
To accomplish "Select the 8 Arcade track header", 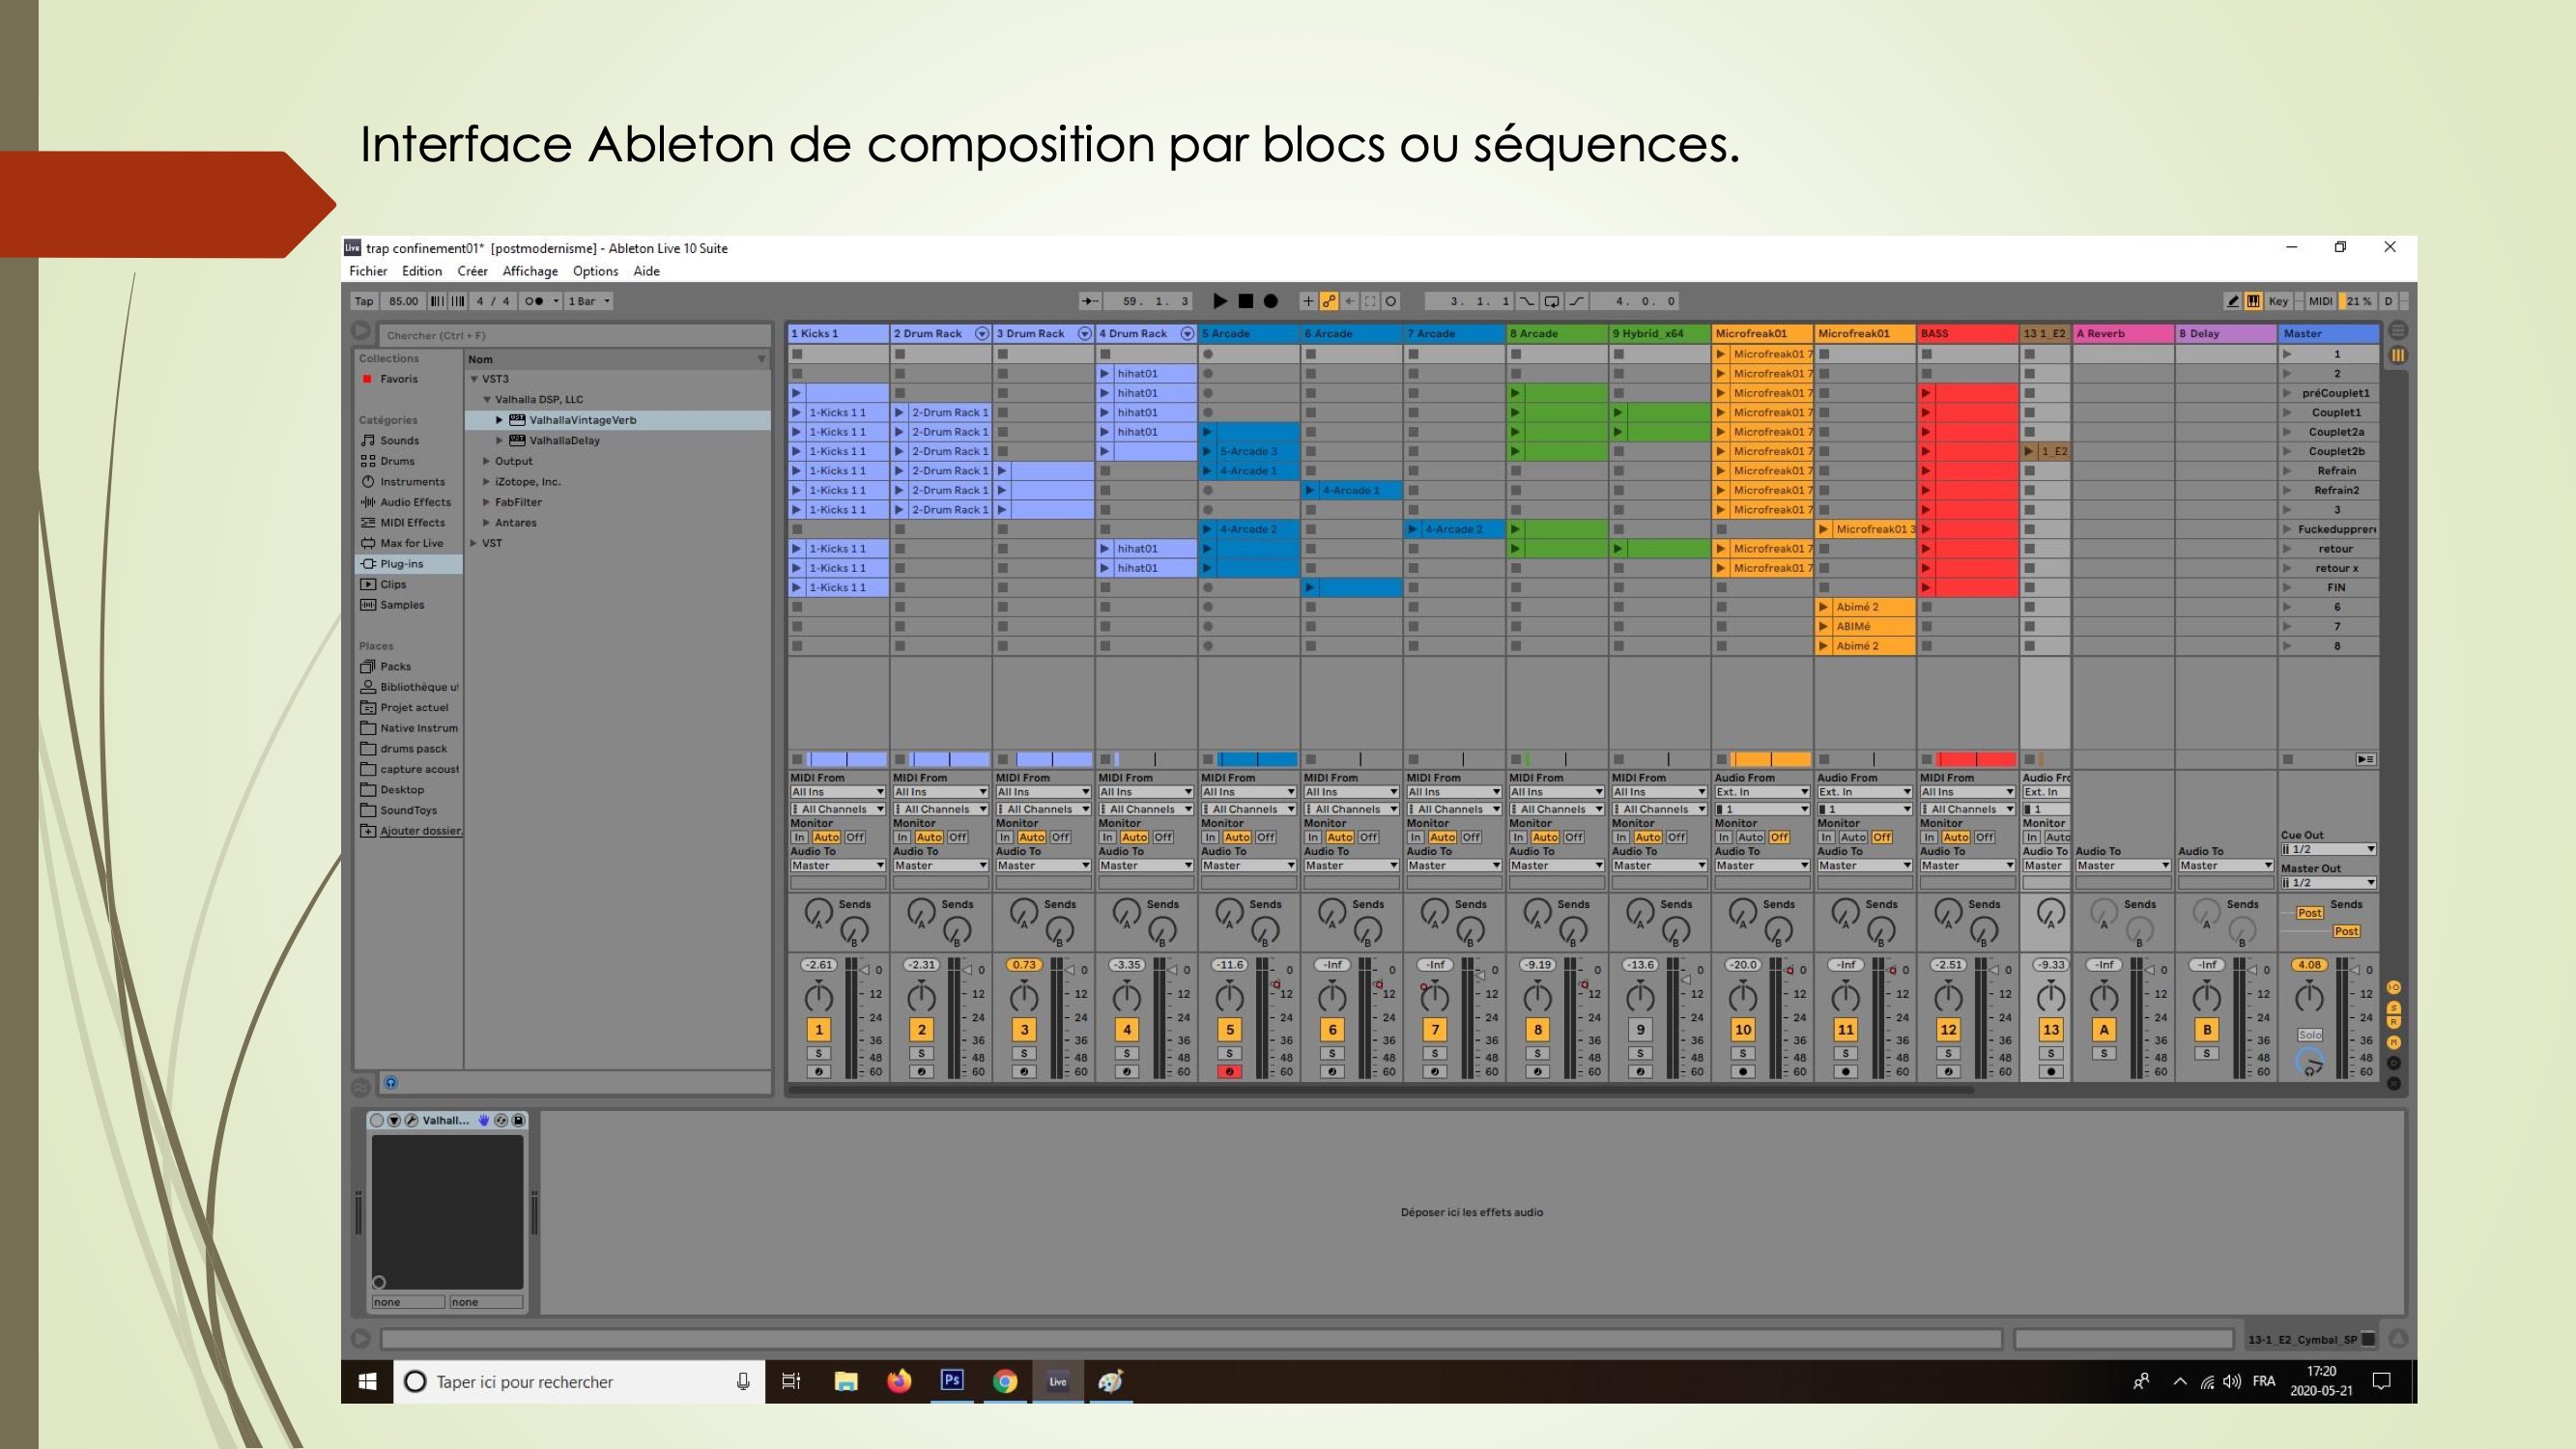I will (1556, 334).
